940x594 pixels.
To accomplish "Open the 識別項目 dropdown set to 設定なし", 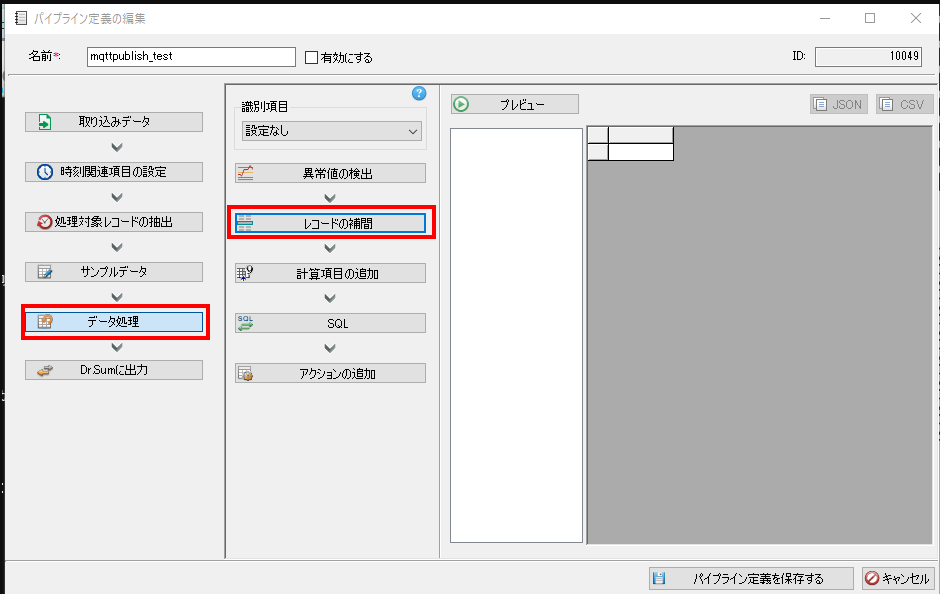I will tap(332, 131).
